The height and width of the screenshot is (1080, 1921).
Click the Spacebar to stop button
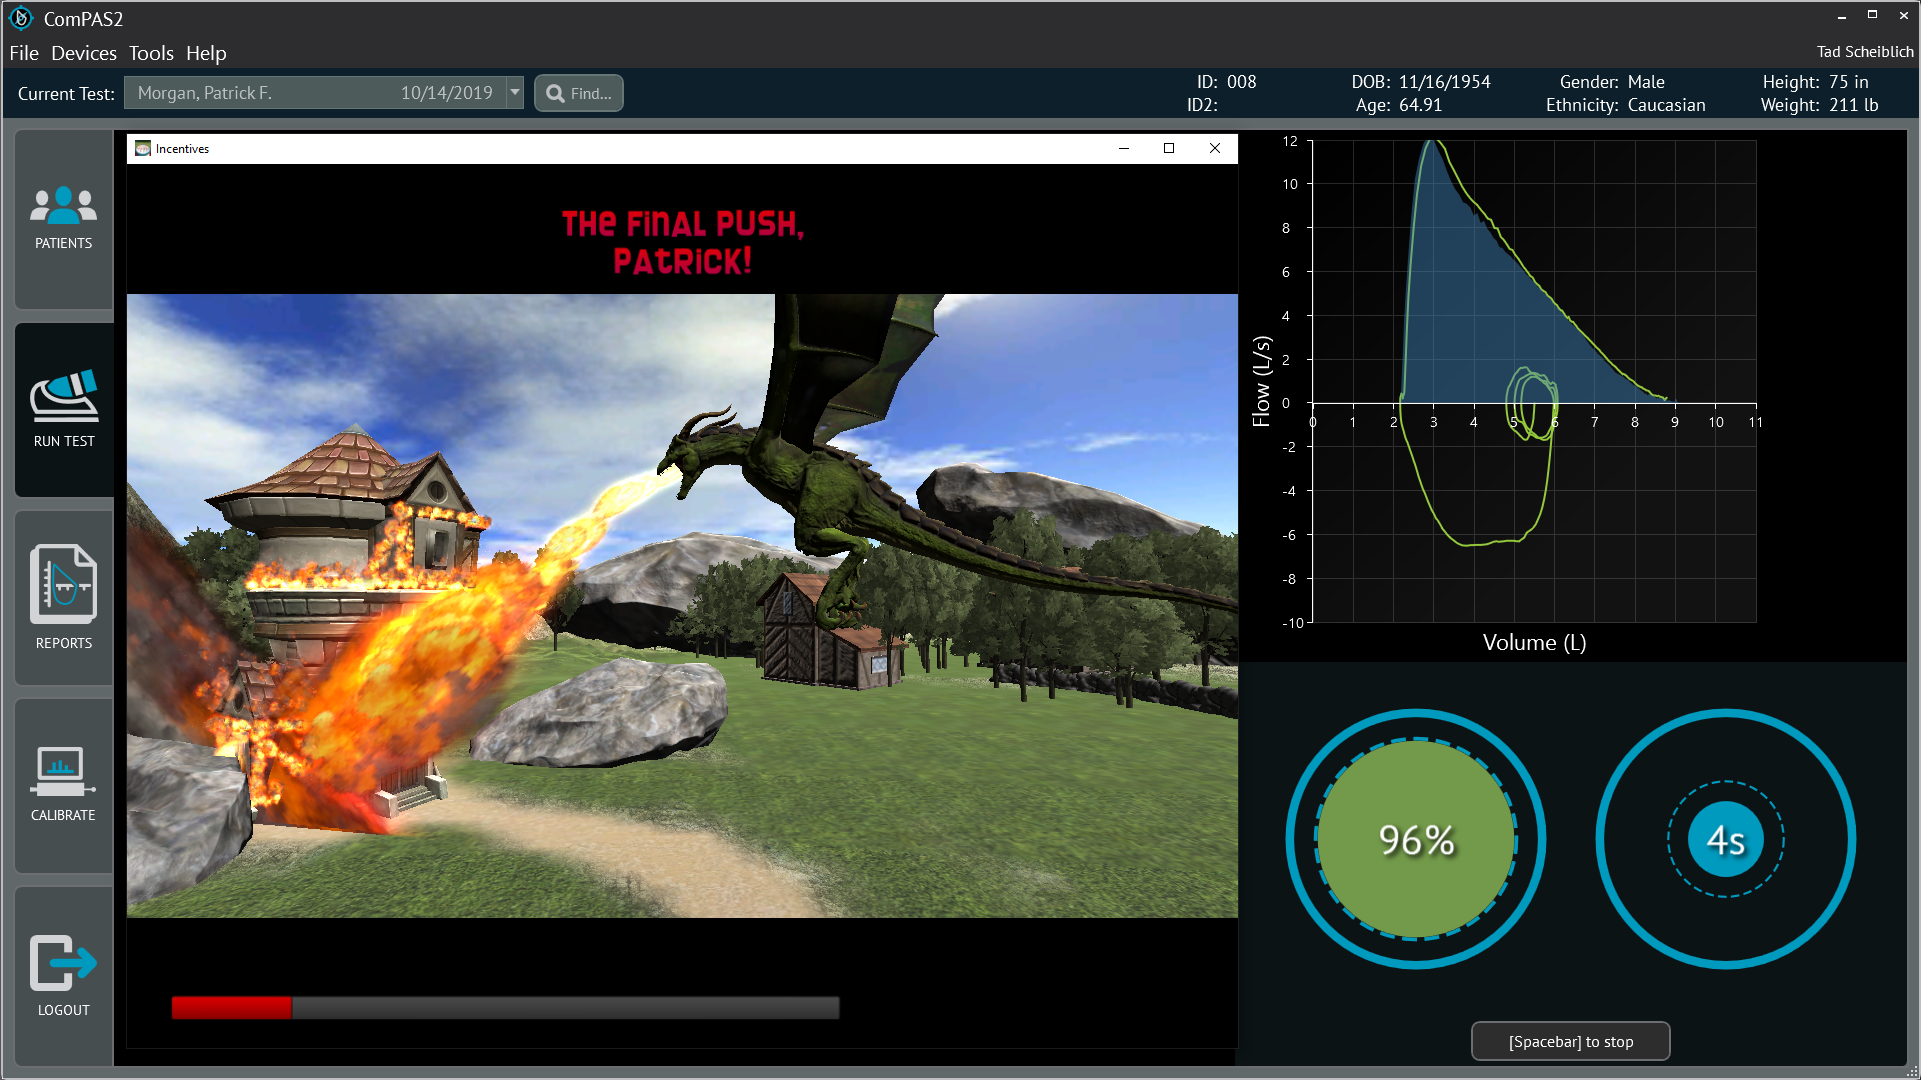coord(1571,1041)
